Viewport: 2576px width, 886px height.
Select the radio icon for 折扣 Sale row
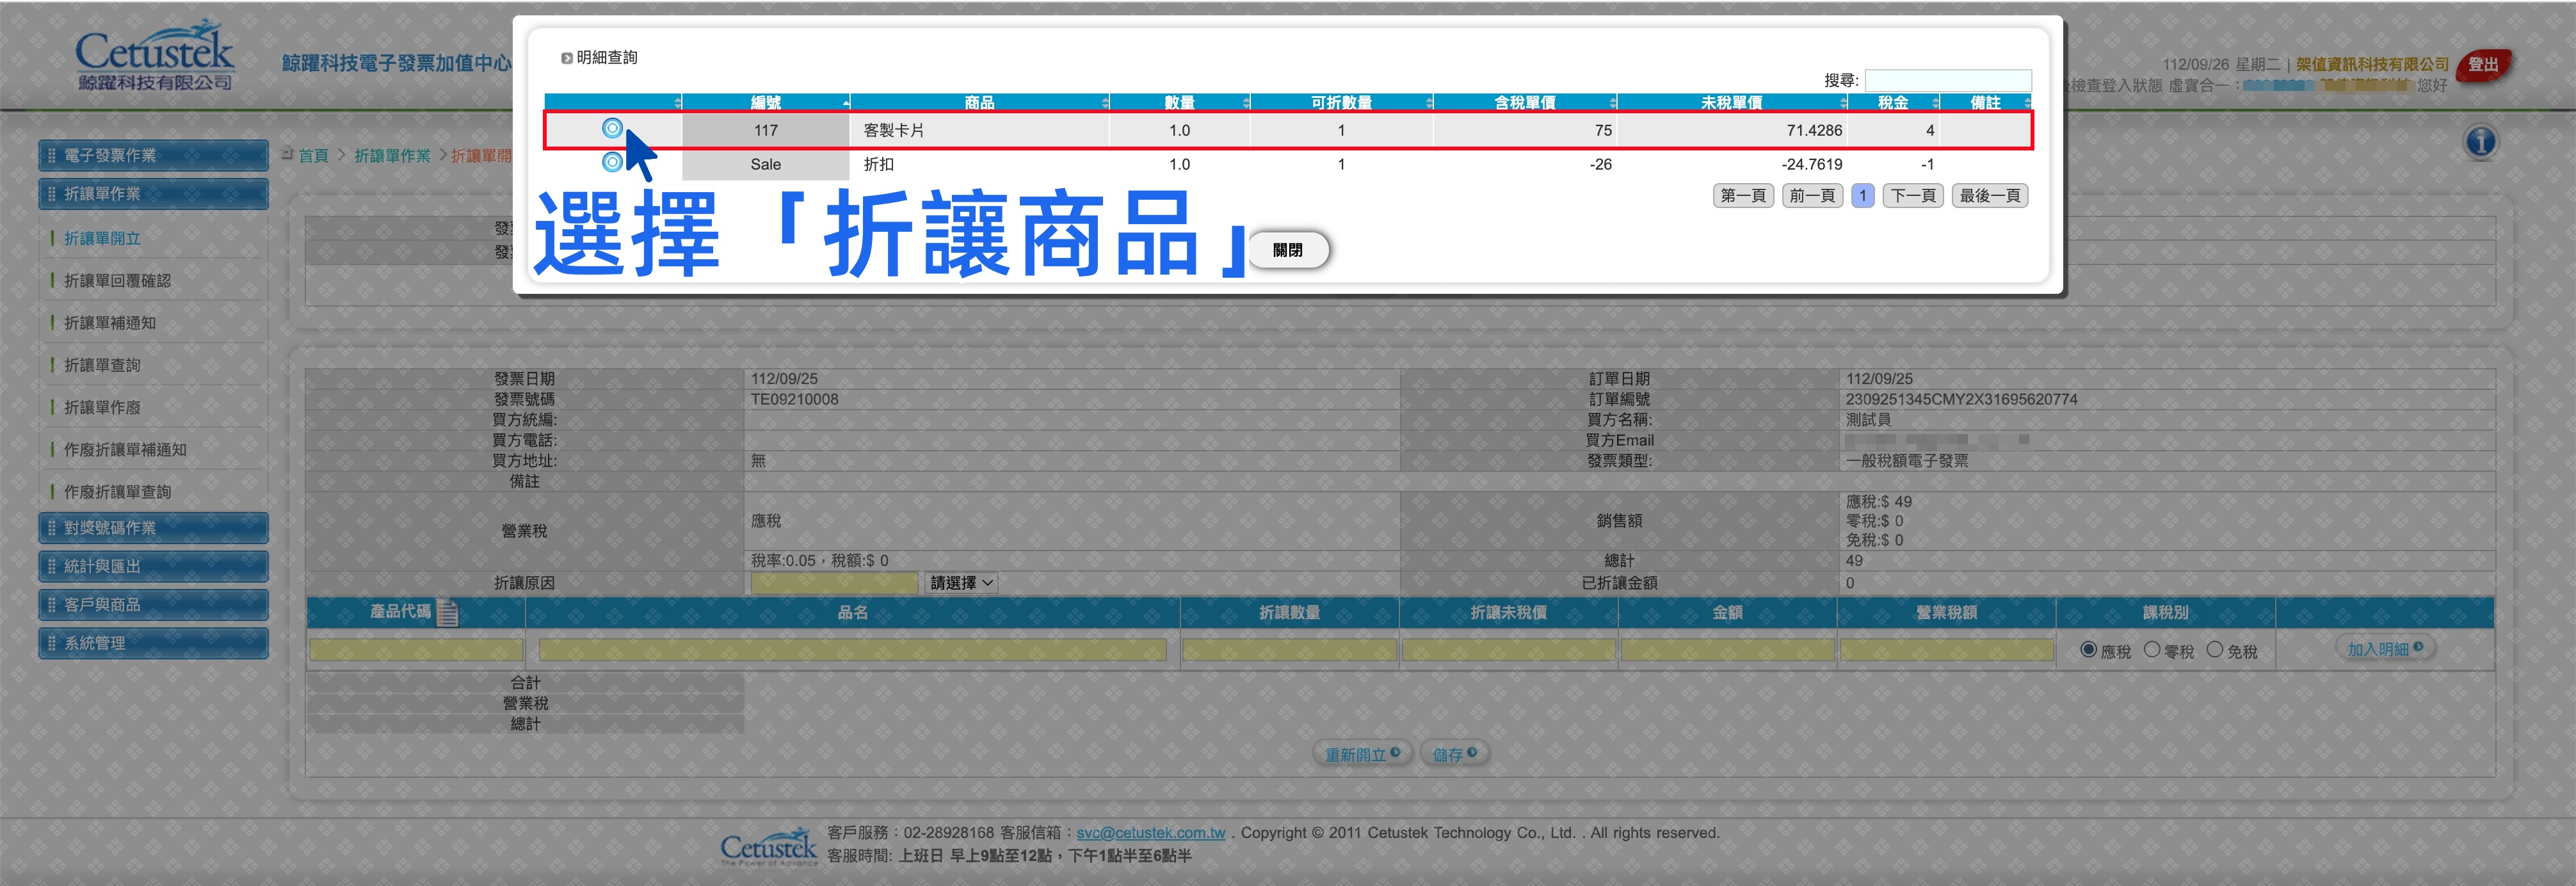coord(612,162)
